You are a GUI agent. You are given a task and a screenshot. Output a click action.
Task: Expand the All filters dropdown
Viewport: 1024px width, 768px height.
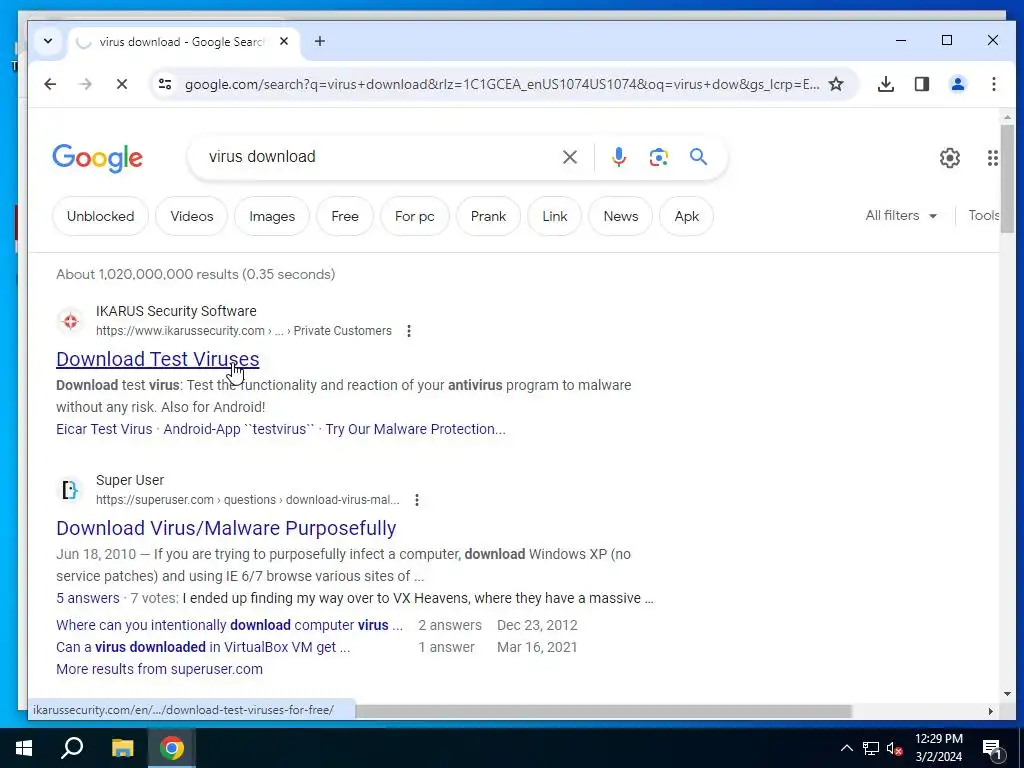[901, 216]
